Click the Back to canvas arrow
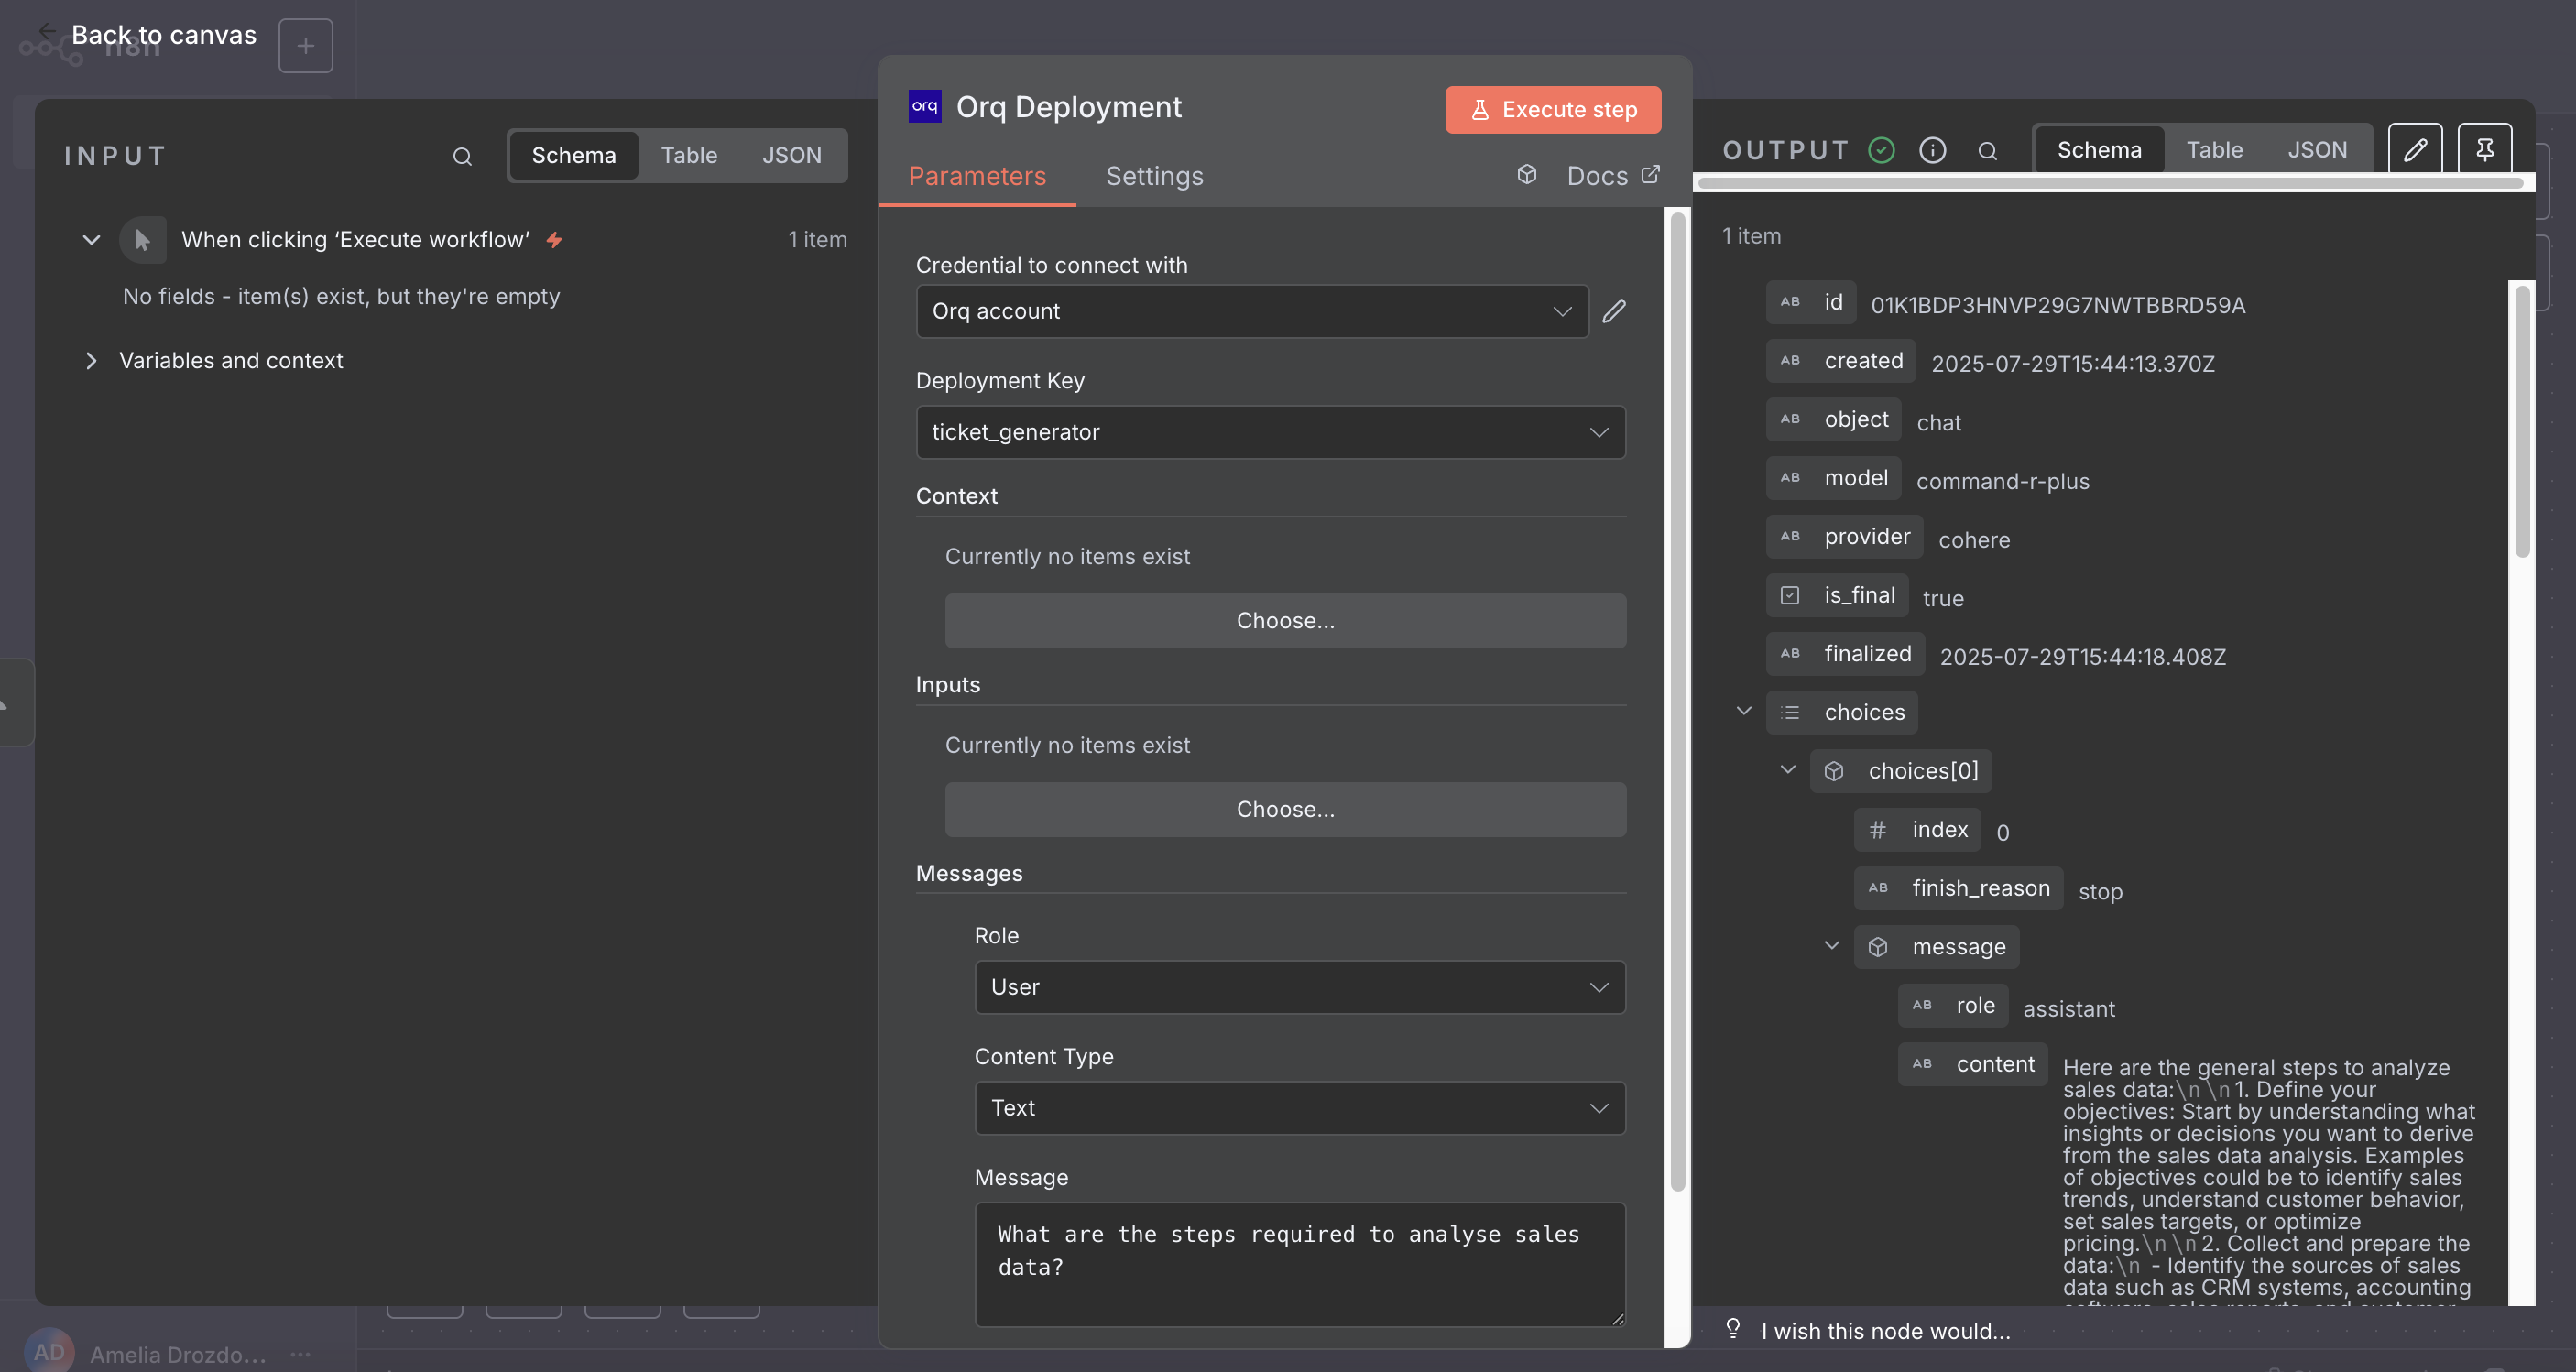The image size is (2576, 1372). (46, 31)
